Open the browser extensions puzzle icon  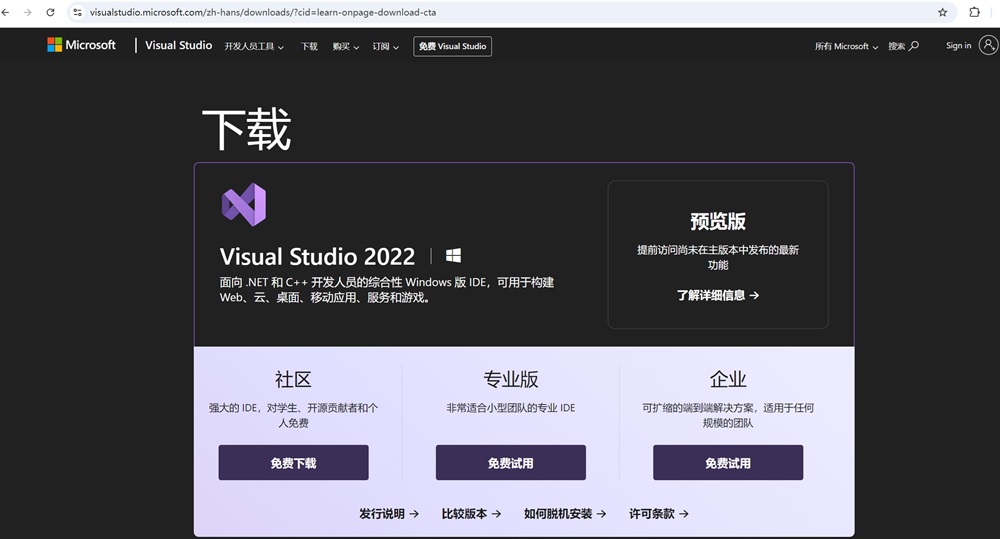tap(974, 12)
